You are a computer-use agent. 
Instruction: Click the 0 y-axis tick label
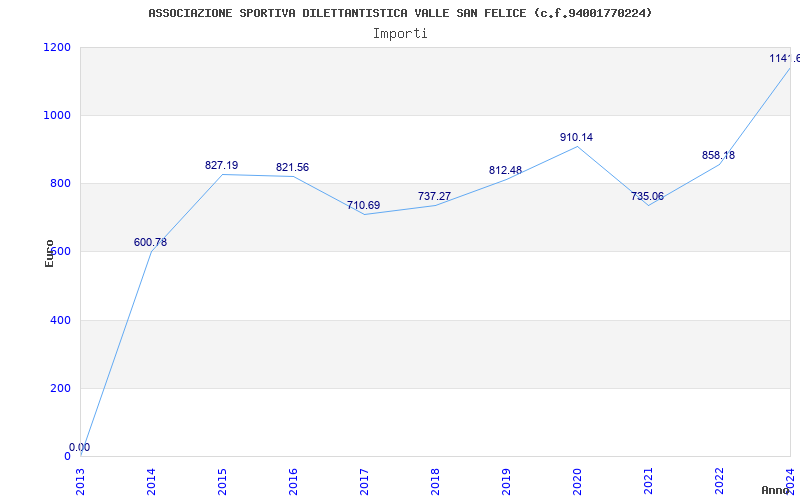click(67, 457)
